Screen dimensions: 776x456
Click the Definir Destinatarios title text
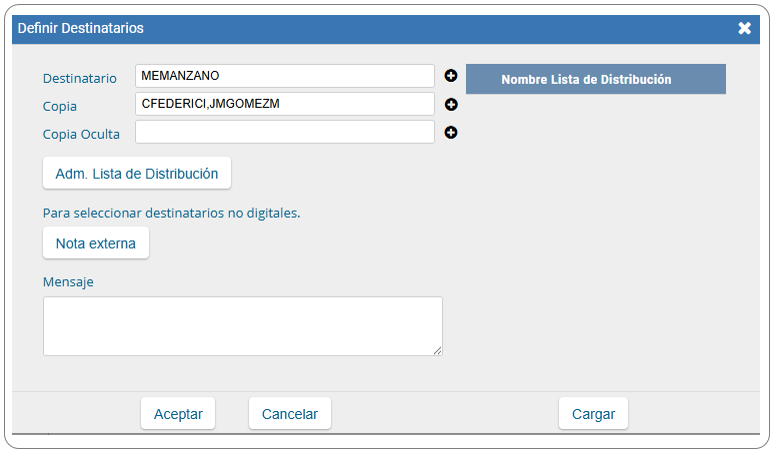pyautogui.click(x=81, y=28)
